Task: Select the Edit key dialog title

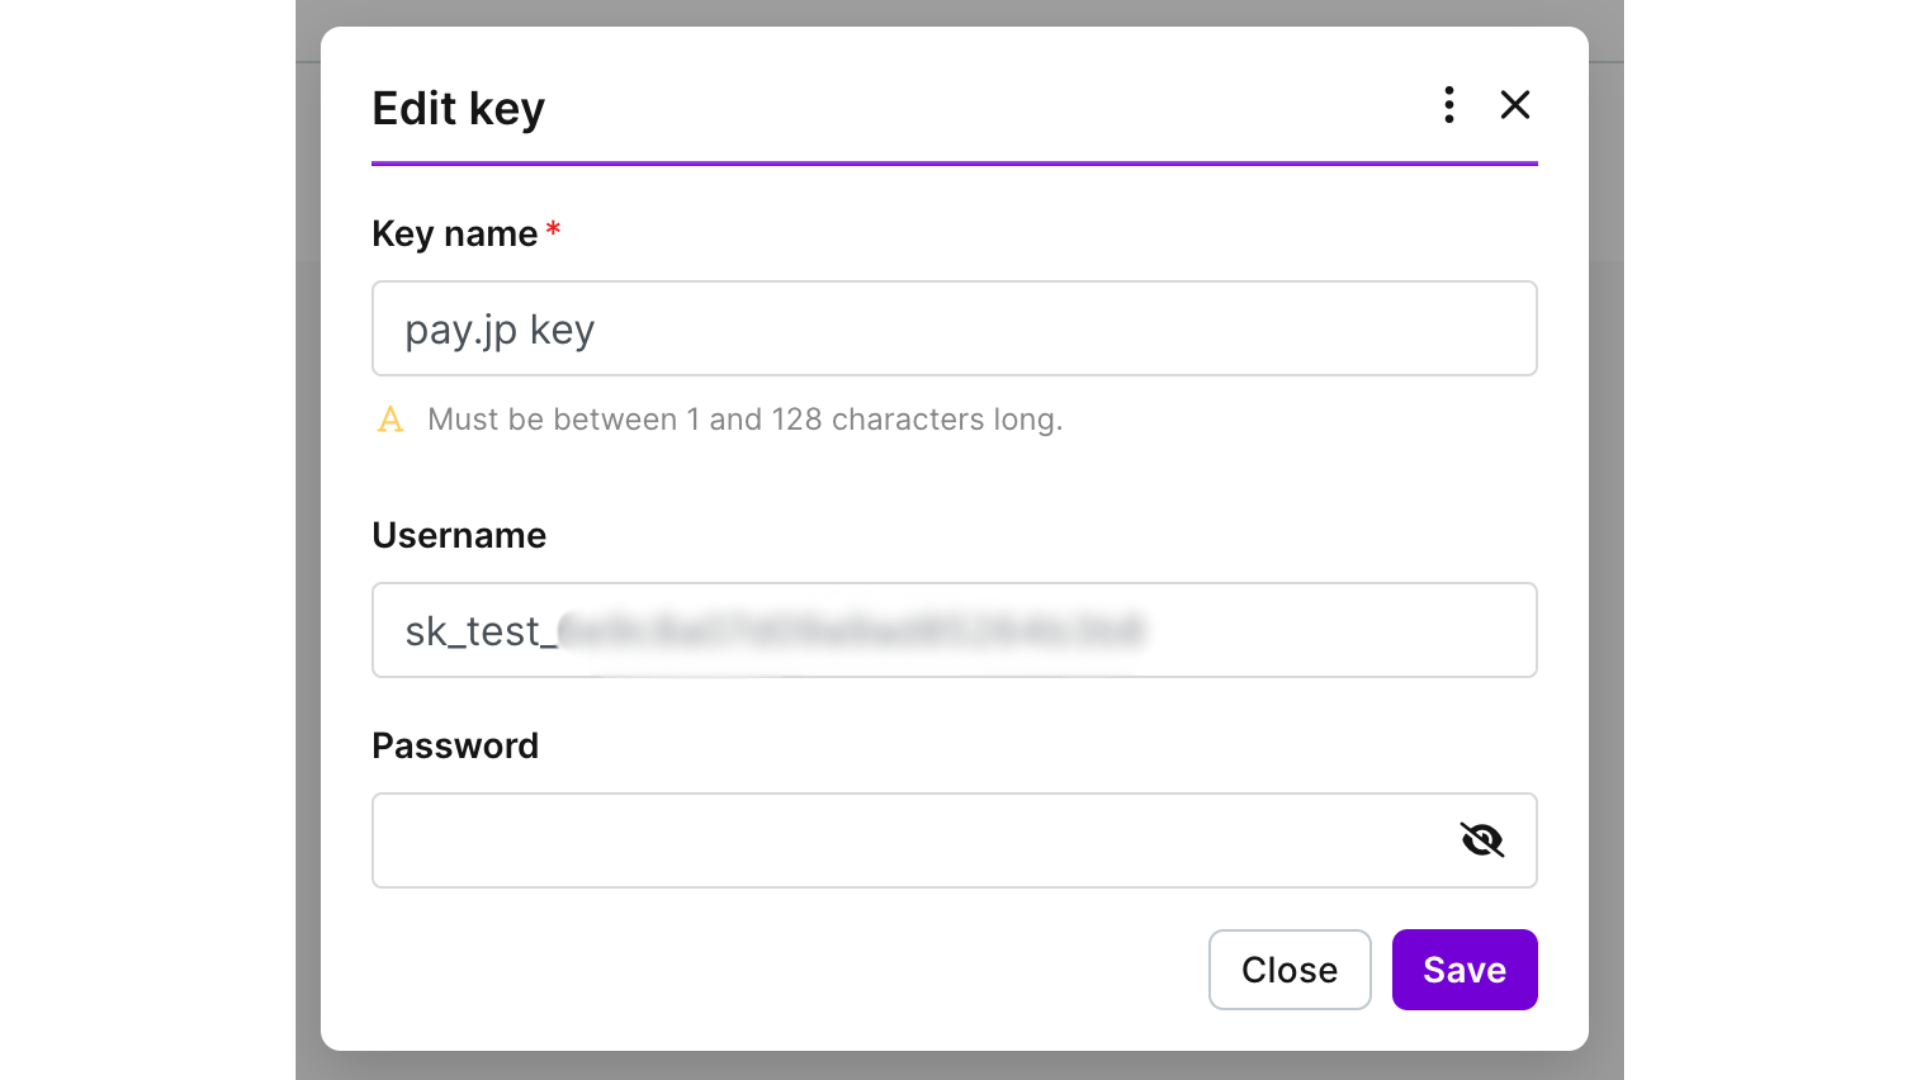Action: pyautogui.click(x=458, y=108)
